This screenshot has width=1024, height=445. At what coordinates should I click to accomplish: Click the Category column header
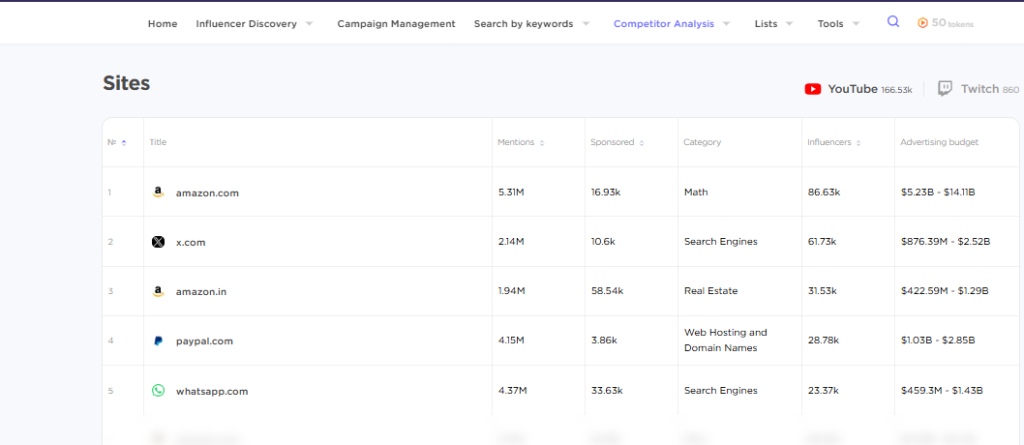(702, 142)
